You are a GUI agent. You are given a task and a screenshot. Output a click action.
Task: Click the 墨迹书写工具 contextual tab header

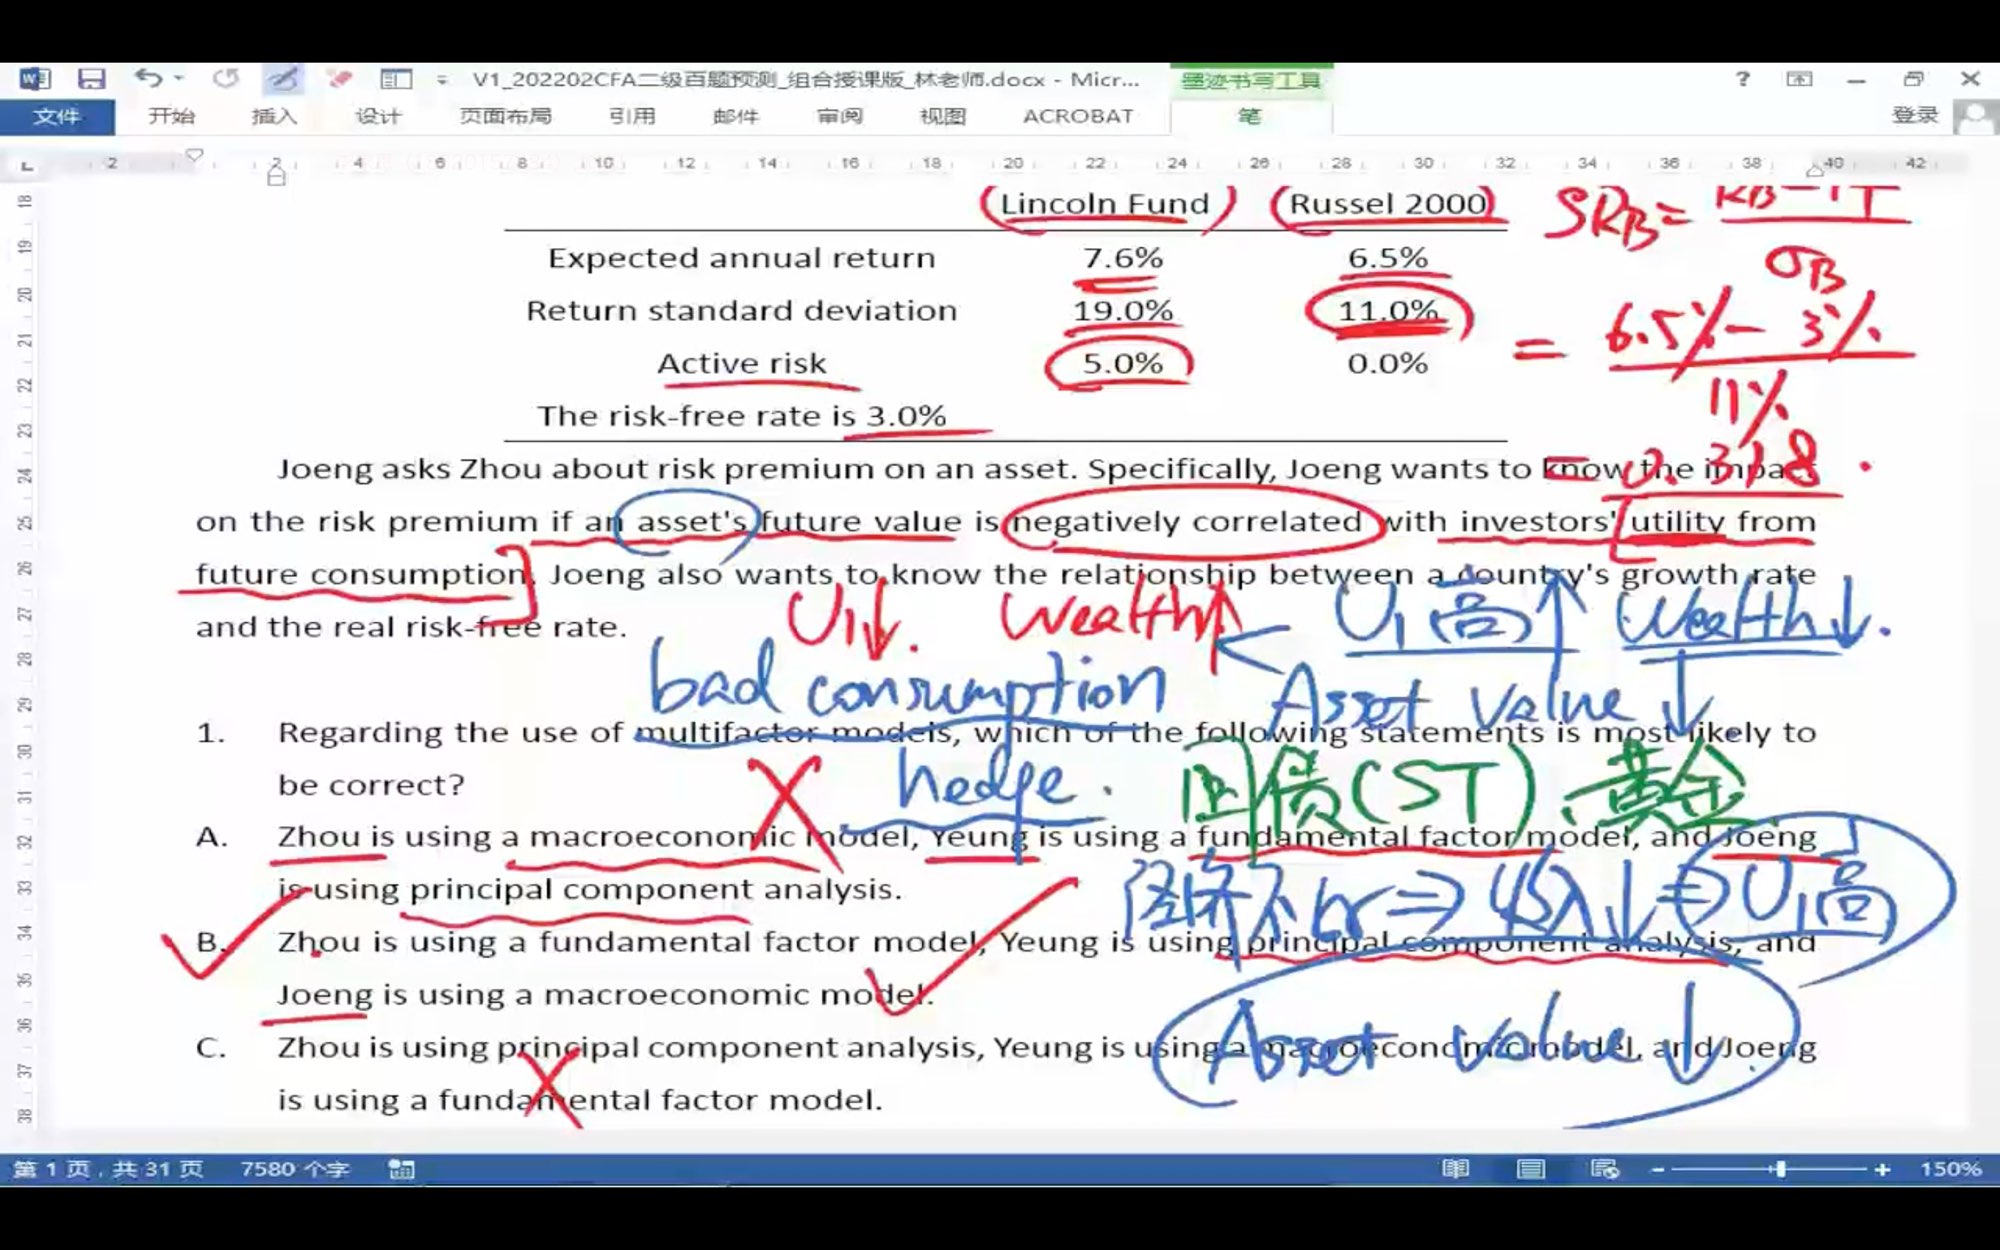(1251, 80)
